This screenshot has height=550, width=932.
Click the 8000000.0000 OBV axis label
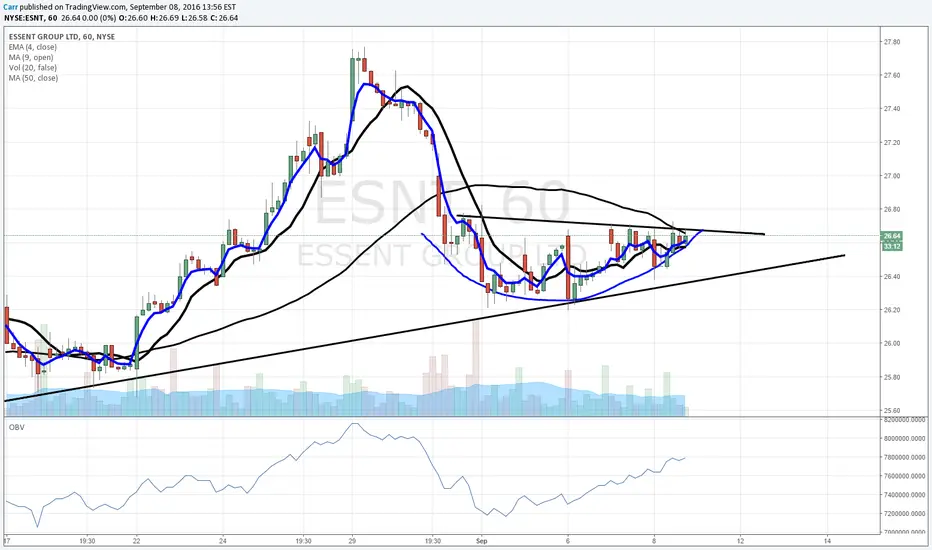[905, 439]
